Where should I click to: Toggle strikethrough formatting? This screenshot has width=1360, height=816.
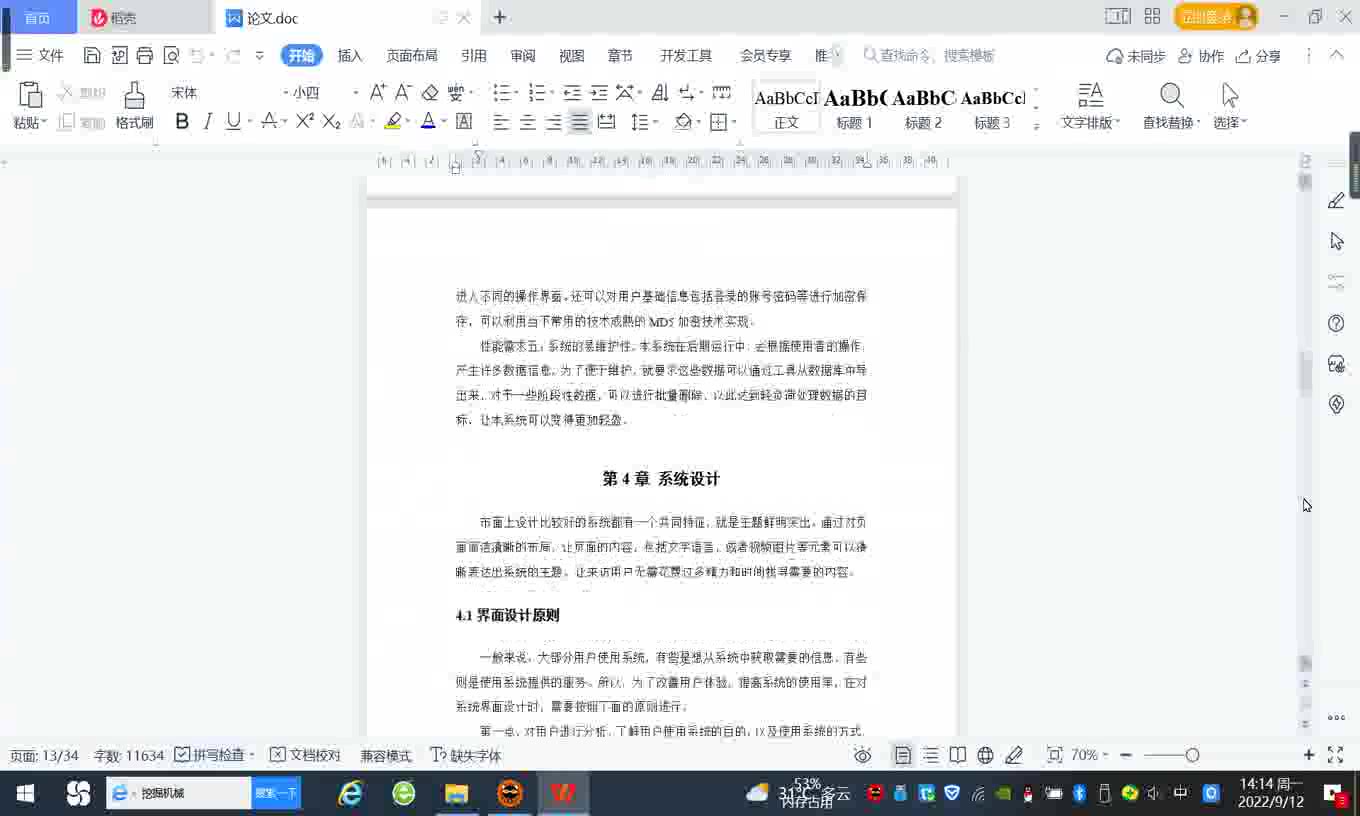[x=268, y=122]
